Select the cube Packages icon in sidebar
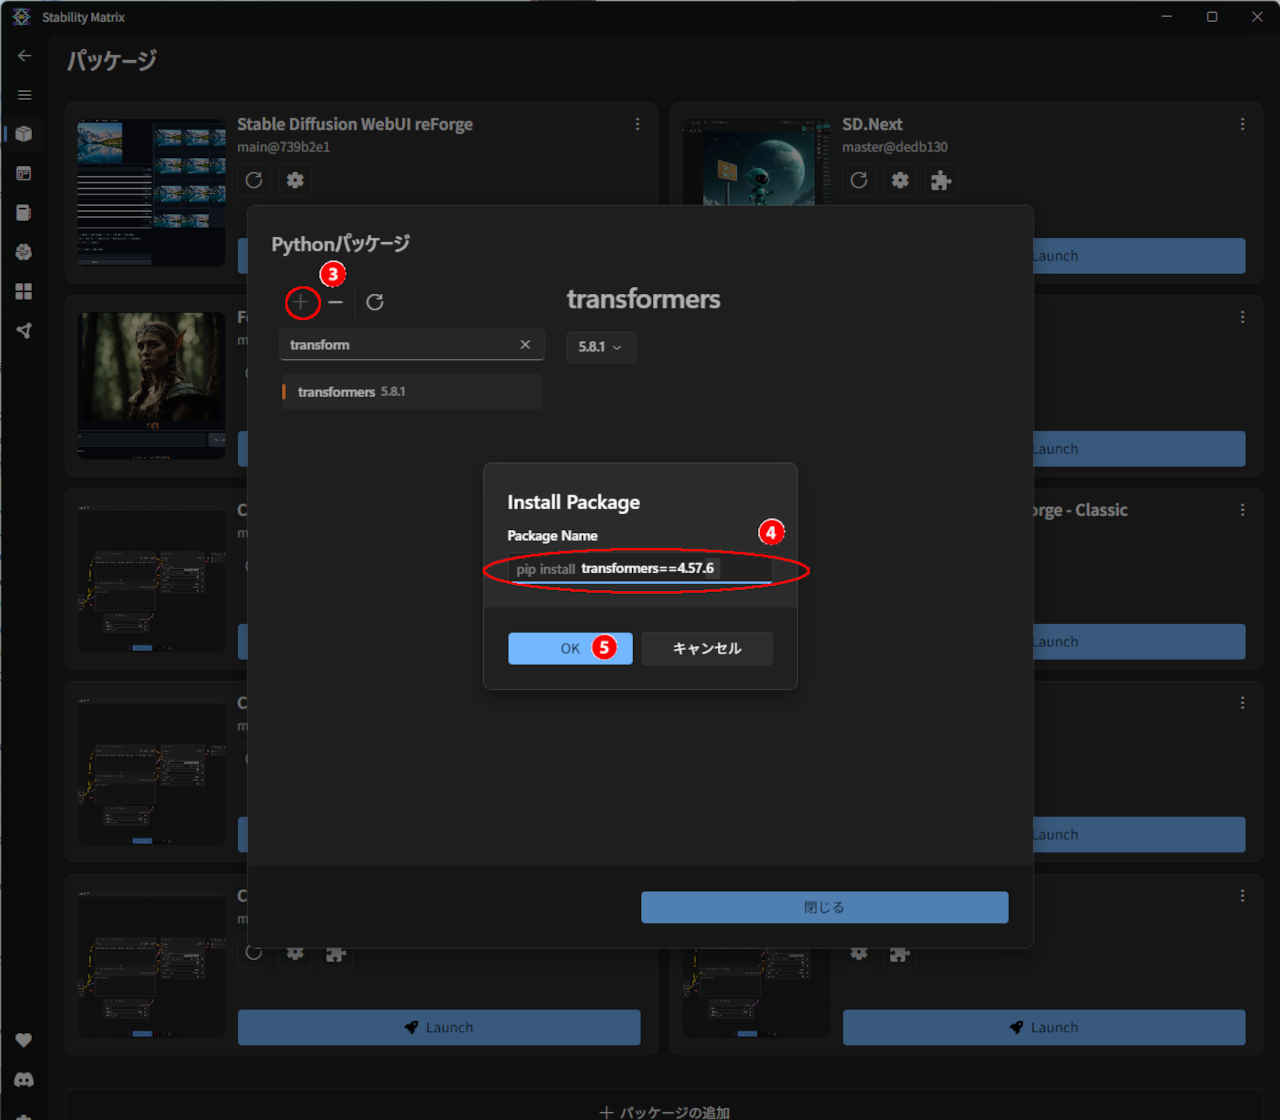This screenshot has width=1280, height=1120. [24, 134]
